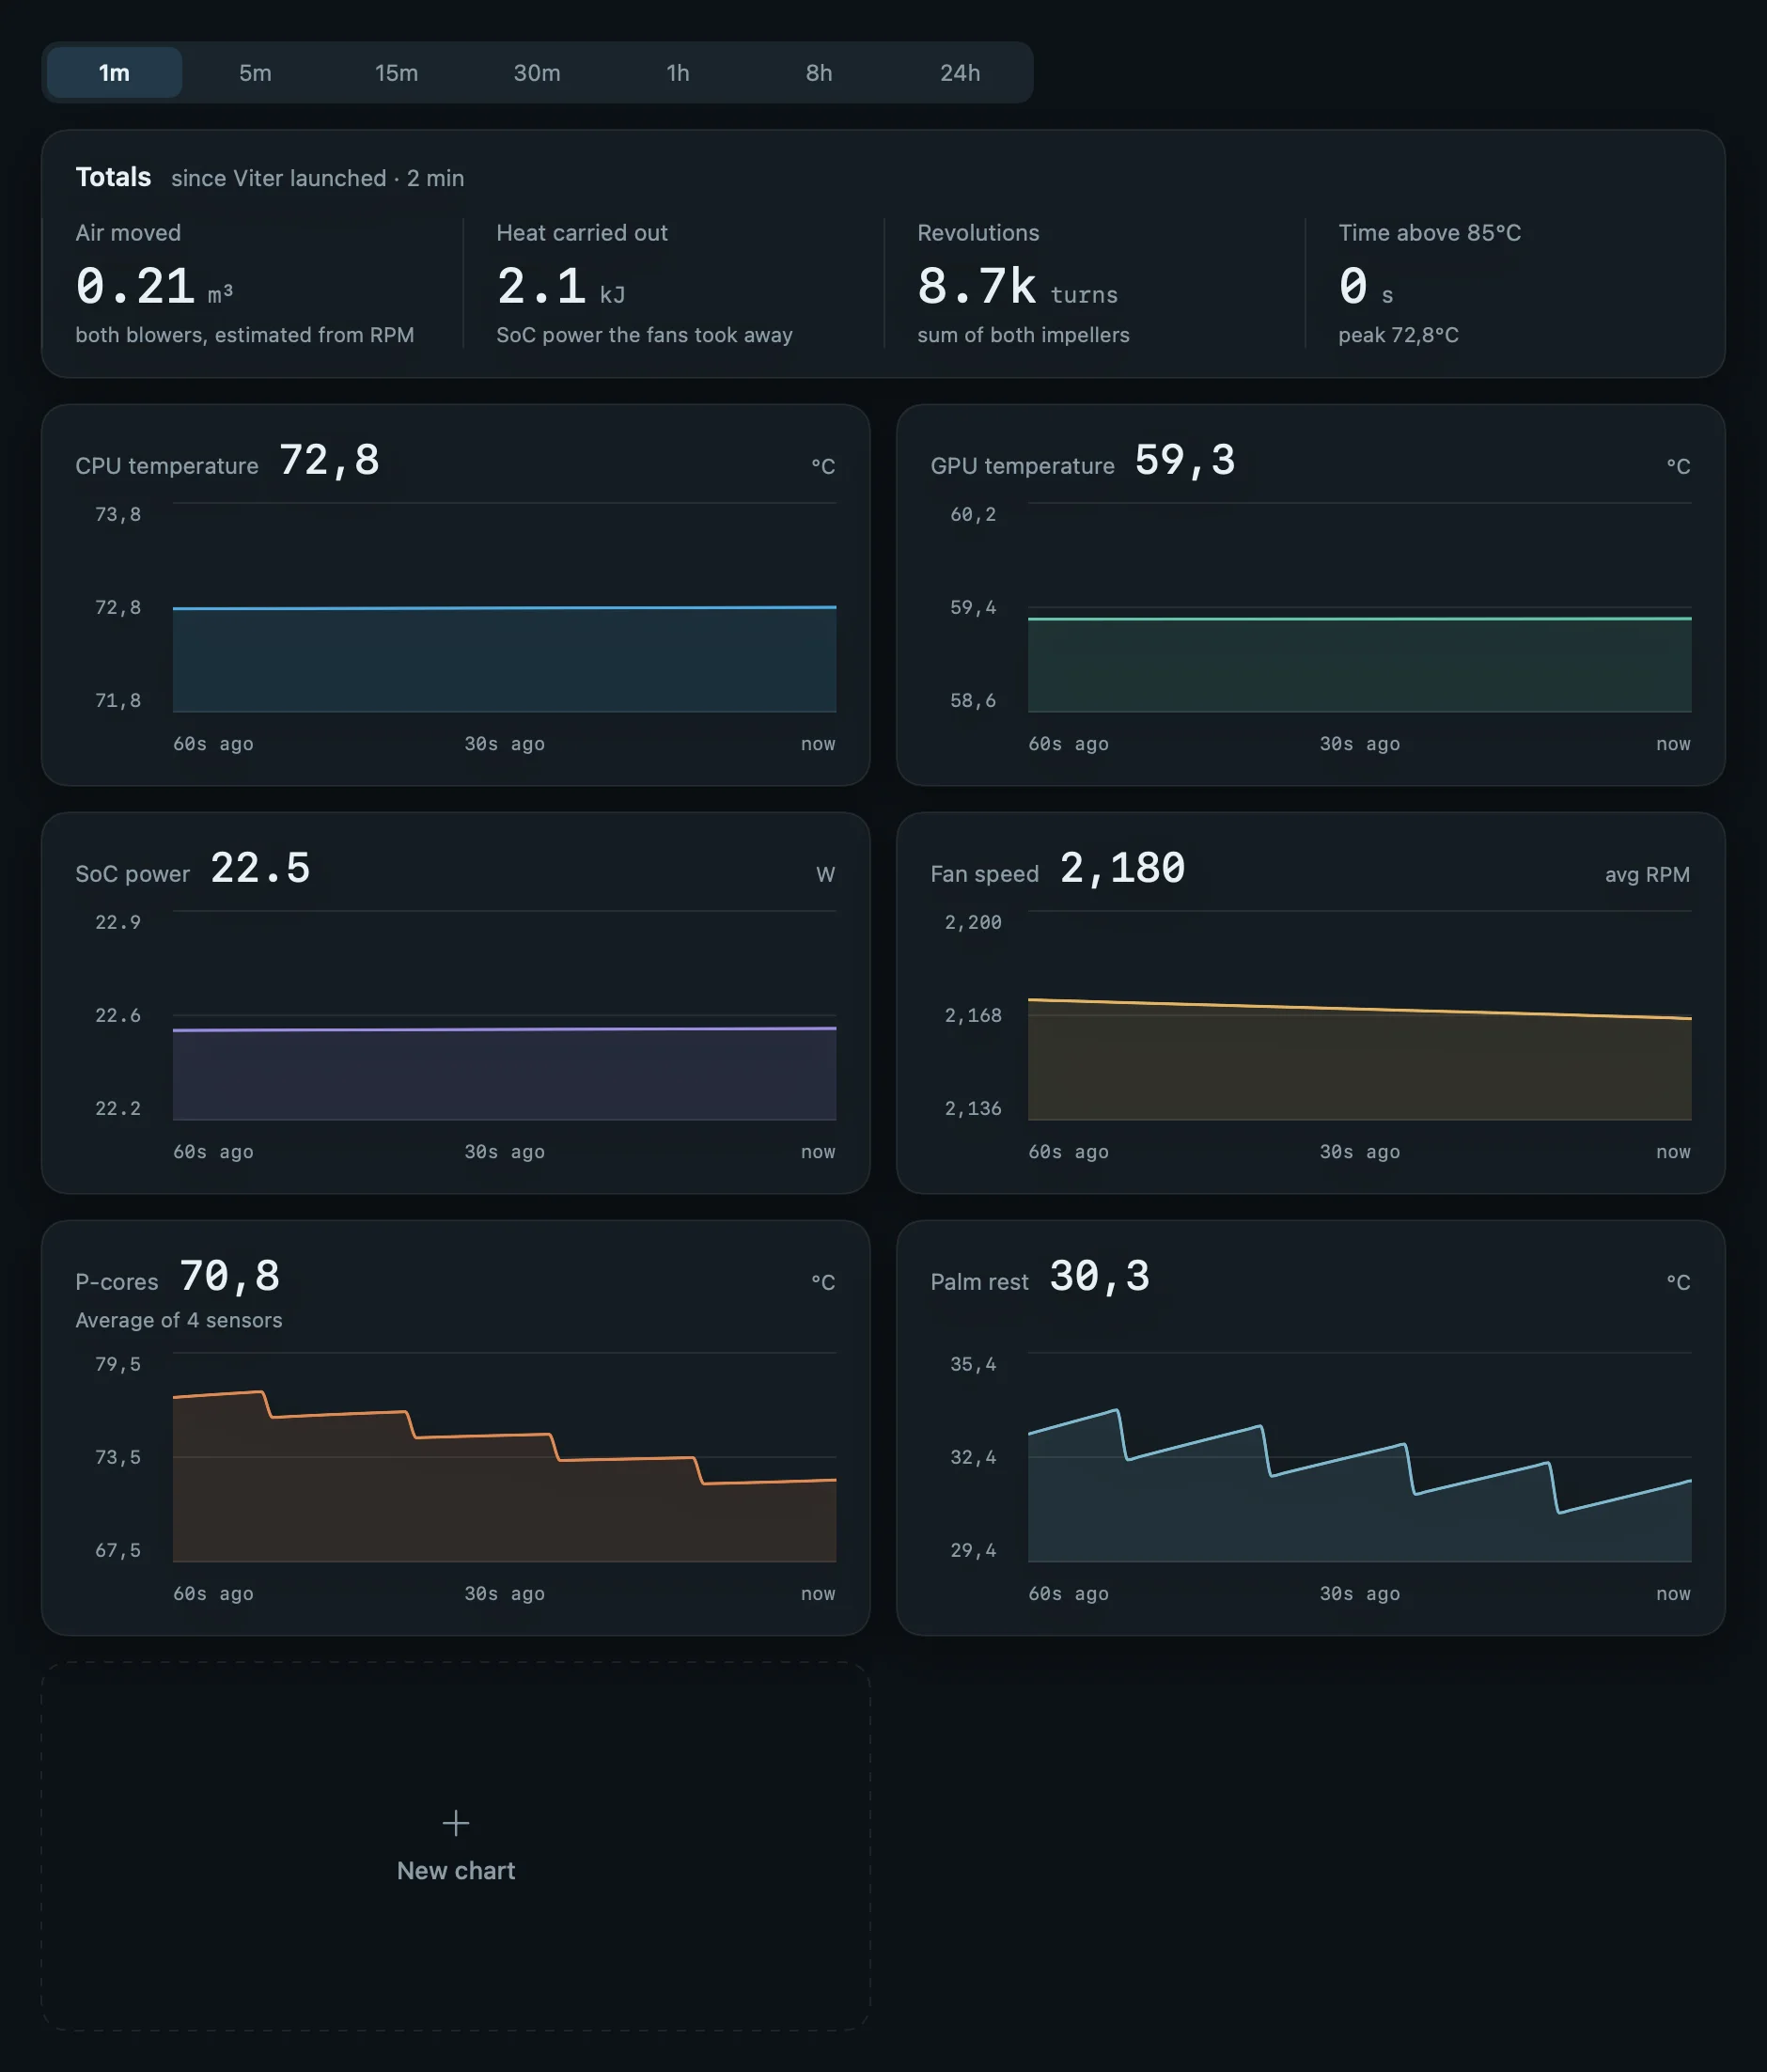Click the Revolutions value 8.7k
1767x2072 pixels.
click(x=976, y=286)
